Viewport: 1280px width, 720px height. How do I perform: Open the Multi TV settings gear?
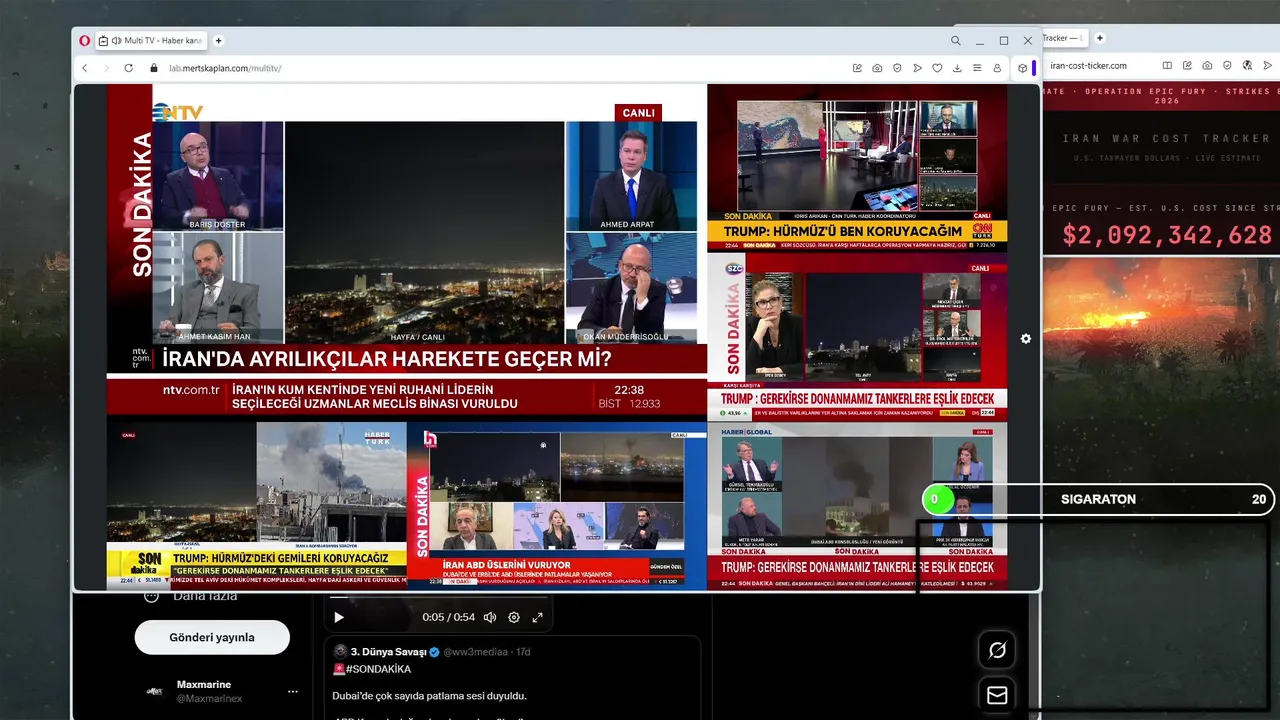(1025, 339)
